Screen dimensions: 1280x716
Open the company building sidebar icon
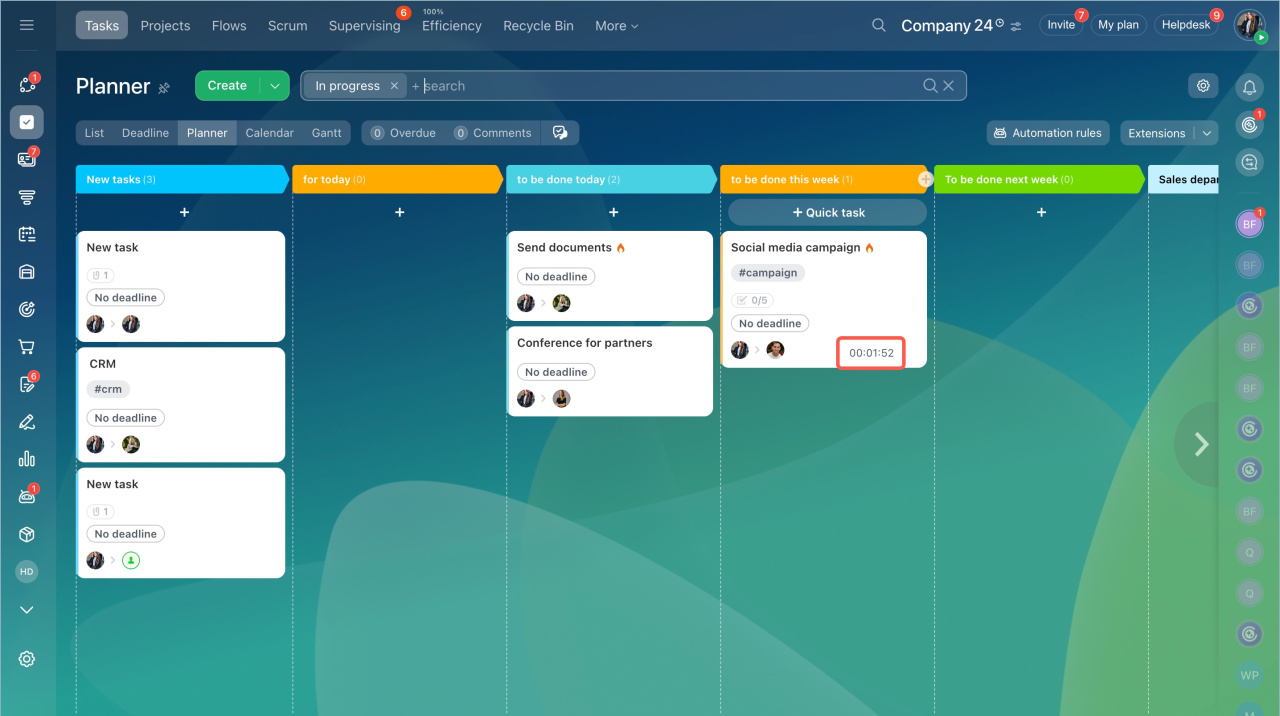click(27, 272)
